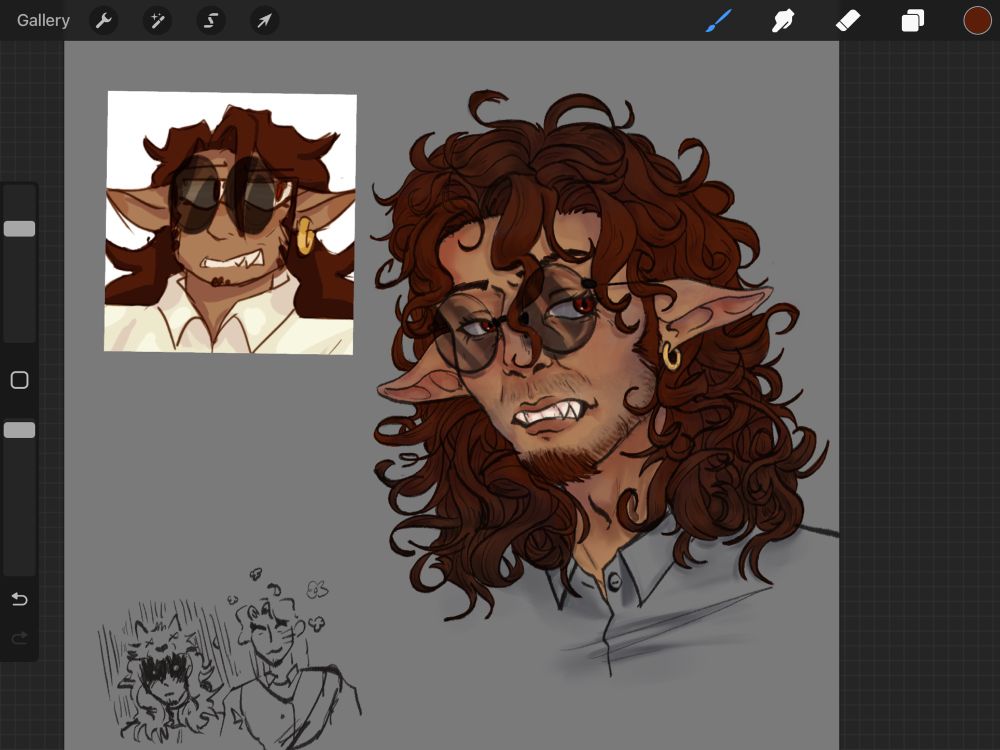1000x750 pixels.
Task: Tap the lower brush opacity slider
Action: click(19, 430)
